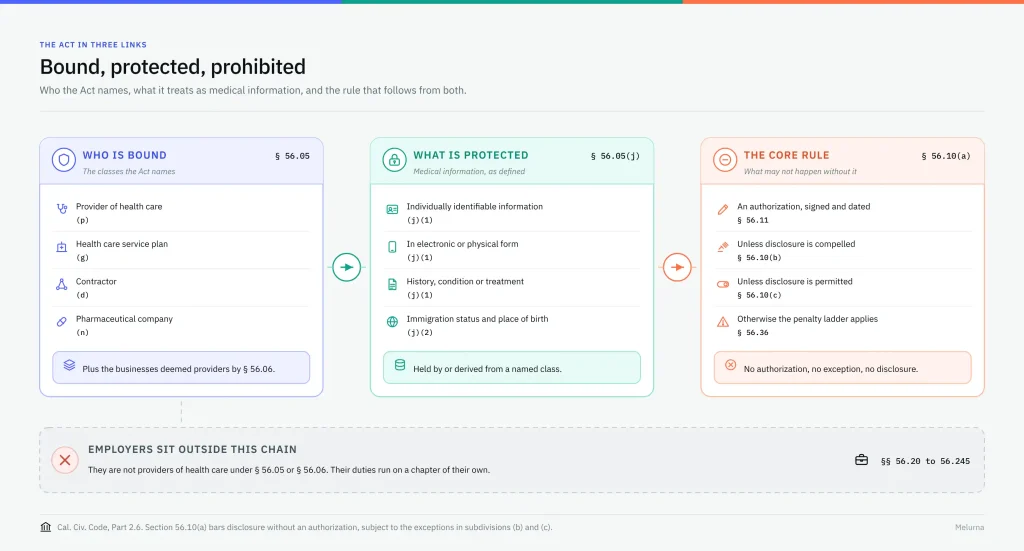The image size is (1024, 551).
Task: Click the What Is Protected heading
Action: click(x=471, y=155)
